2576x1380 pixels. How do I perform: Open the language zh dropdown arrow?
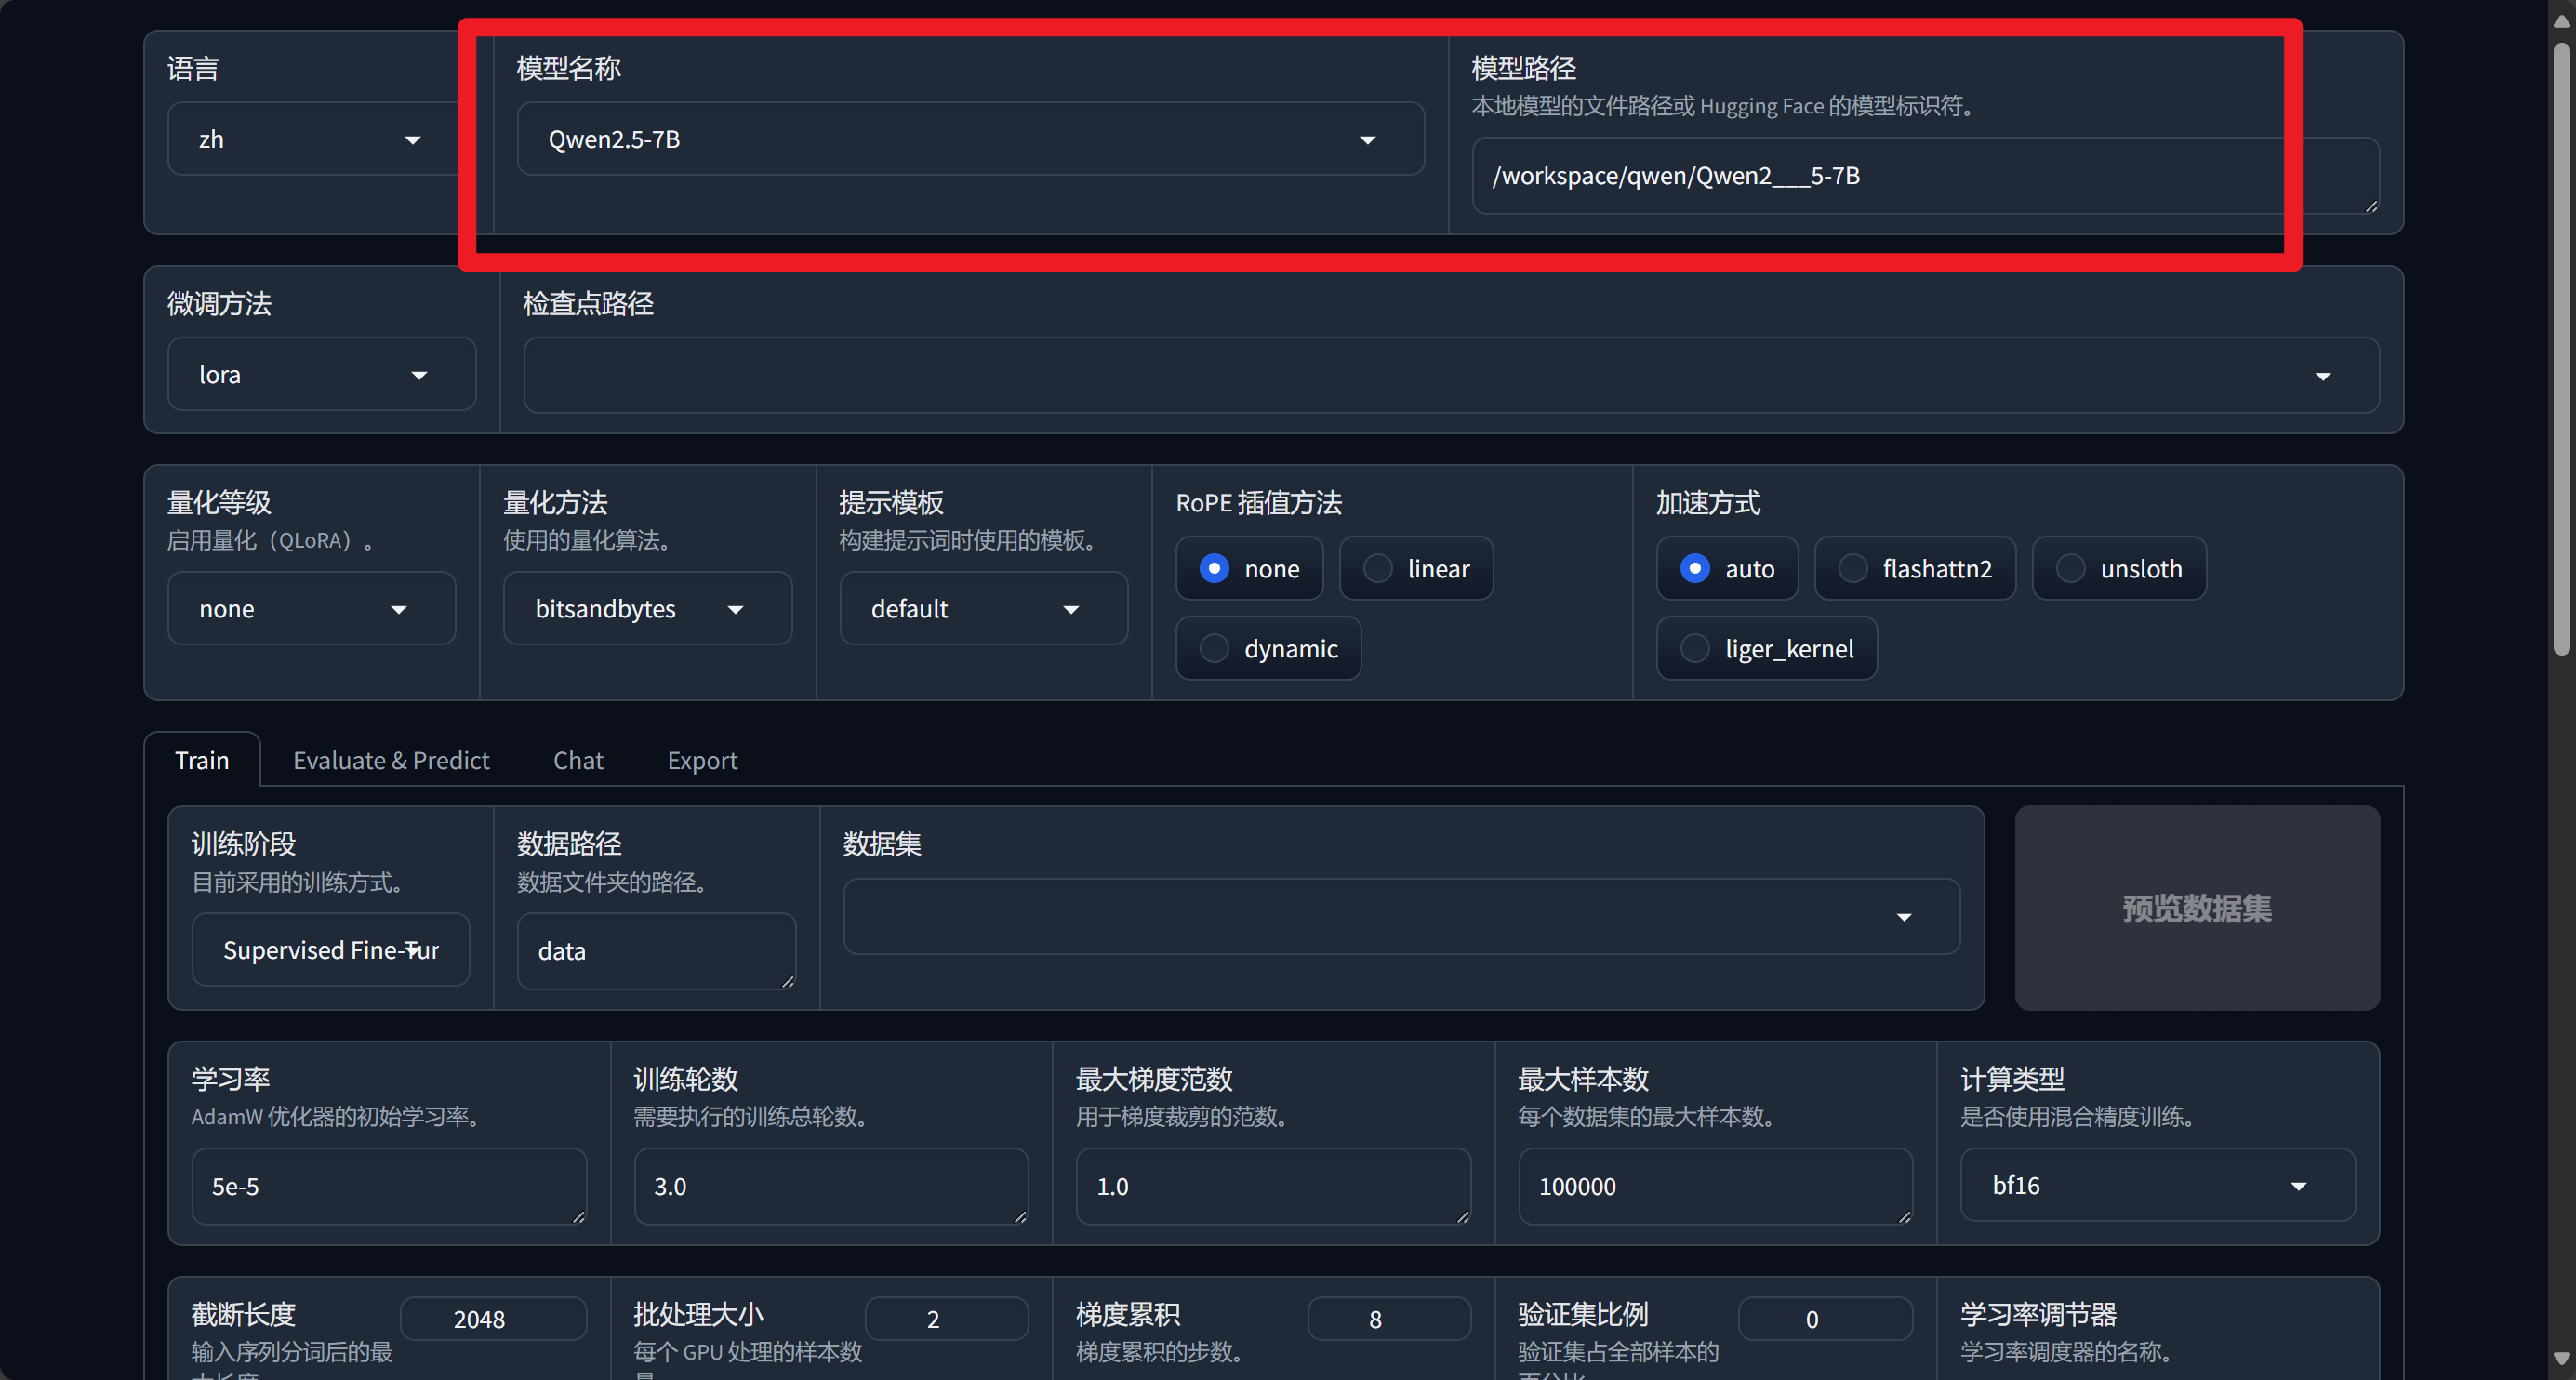412,140
